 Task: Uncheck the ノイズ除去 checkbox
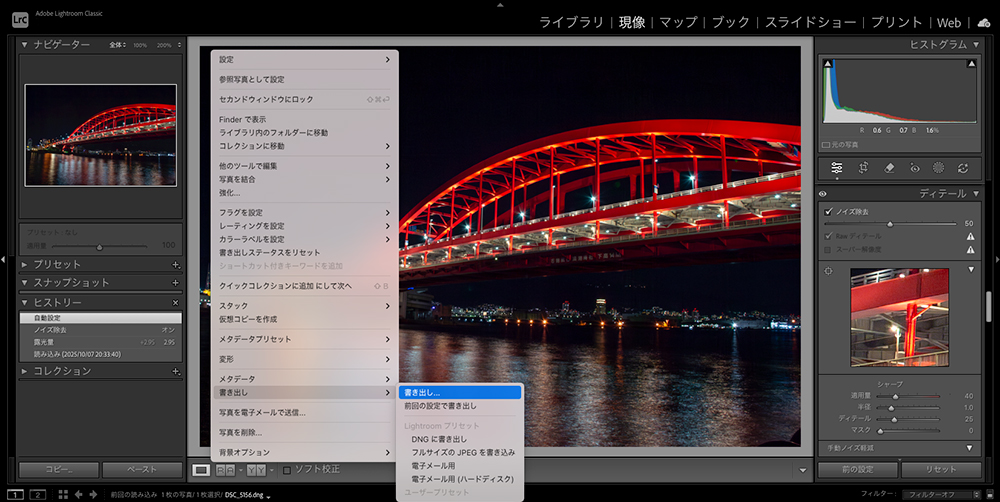pos(828,212)
